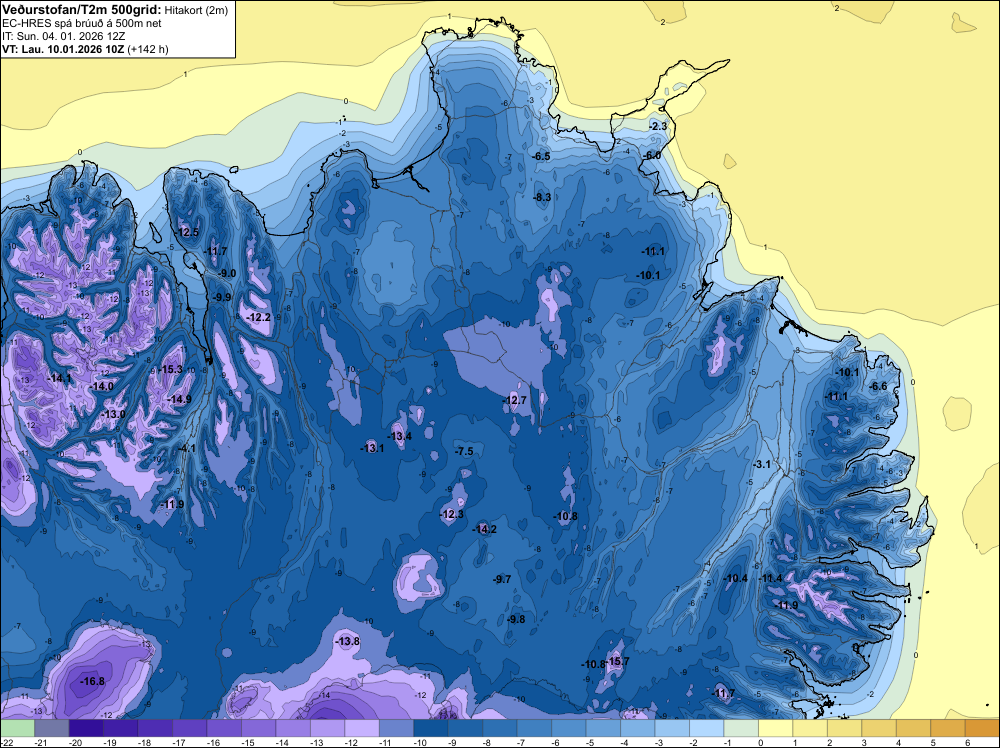
Task: Pick the legend swatch labeled -16
Action: pos(224,728)
